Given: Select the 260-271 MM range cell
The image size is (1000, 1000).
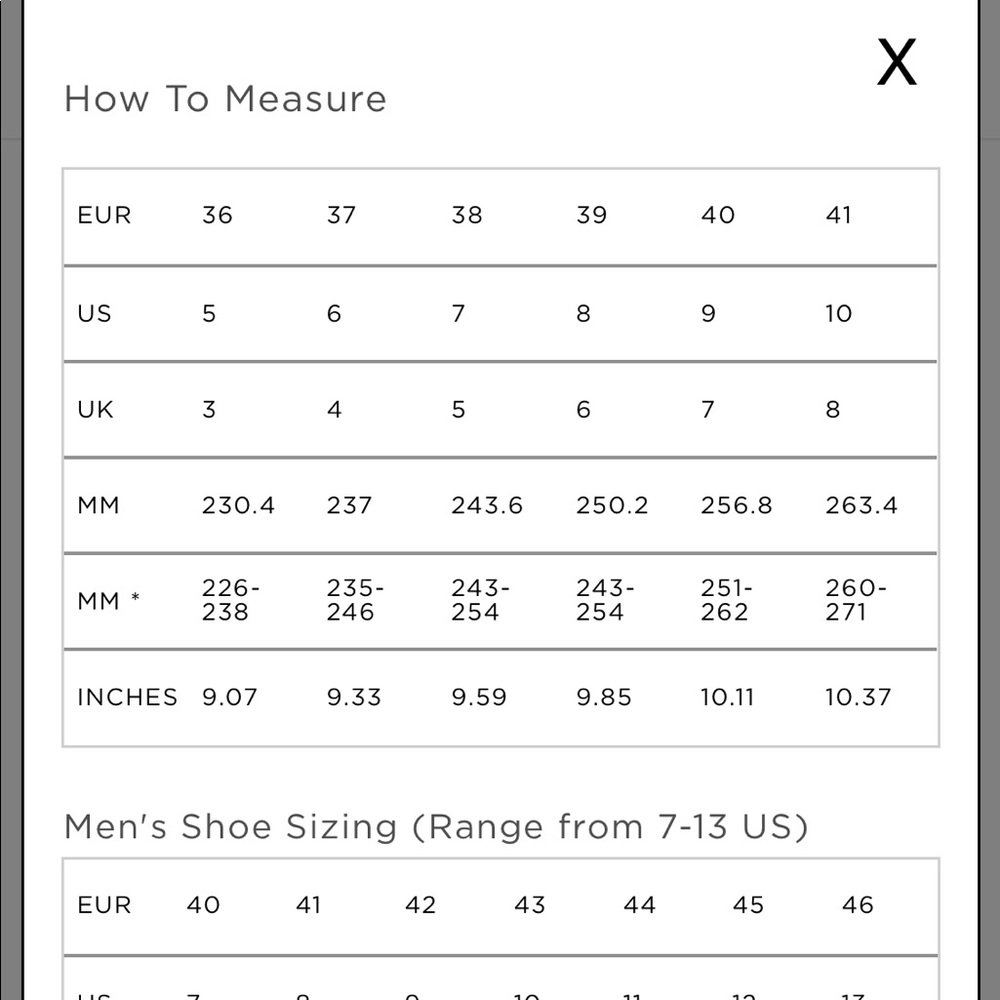Looking at the screenshot, I should (856, 599).
